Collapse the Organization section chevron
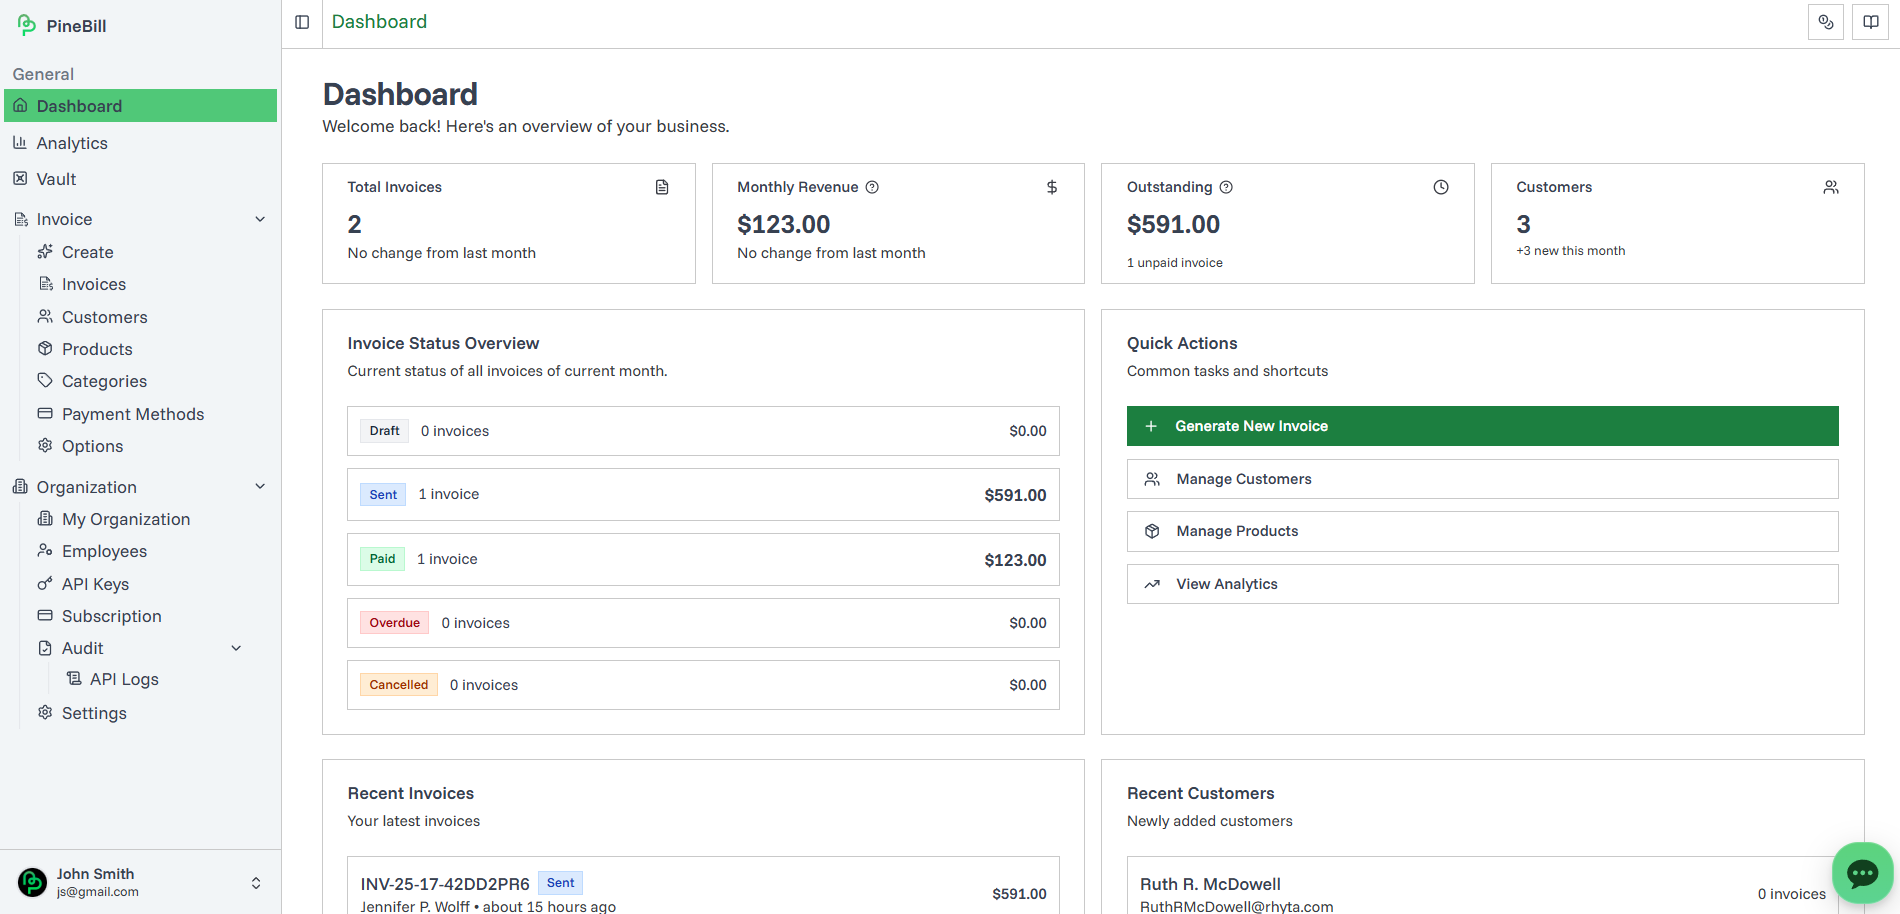This screenshot has height=914, width=1900. 260,487
